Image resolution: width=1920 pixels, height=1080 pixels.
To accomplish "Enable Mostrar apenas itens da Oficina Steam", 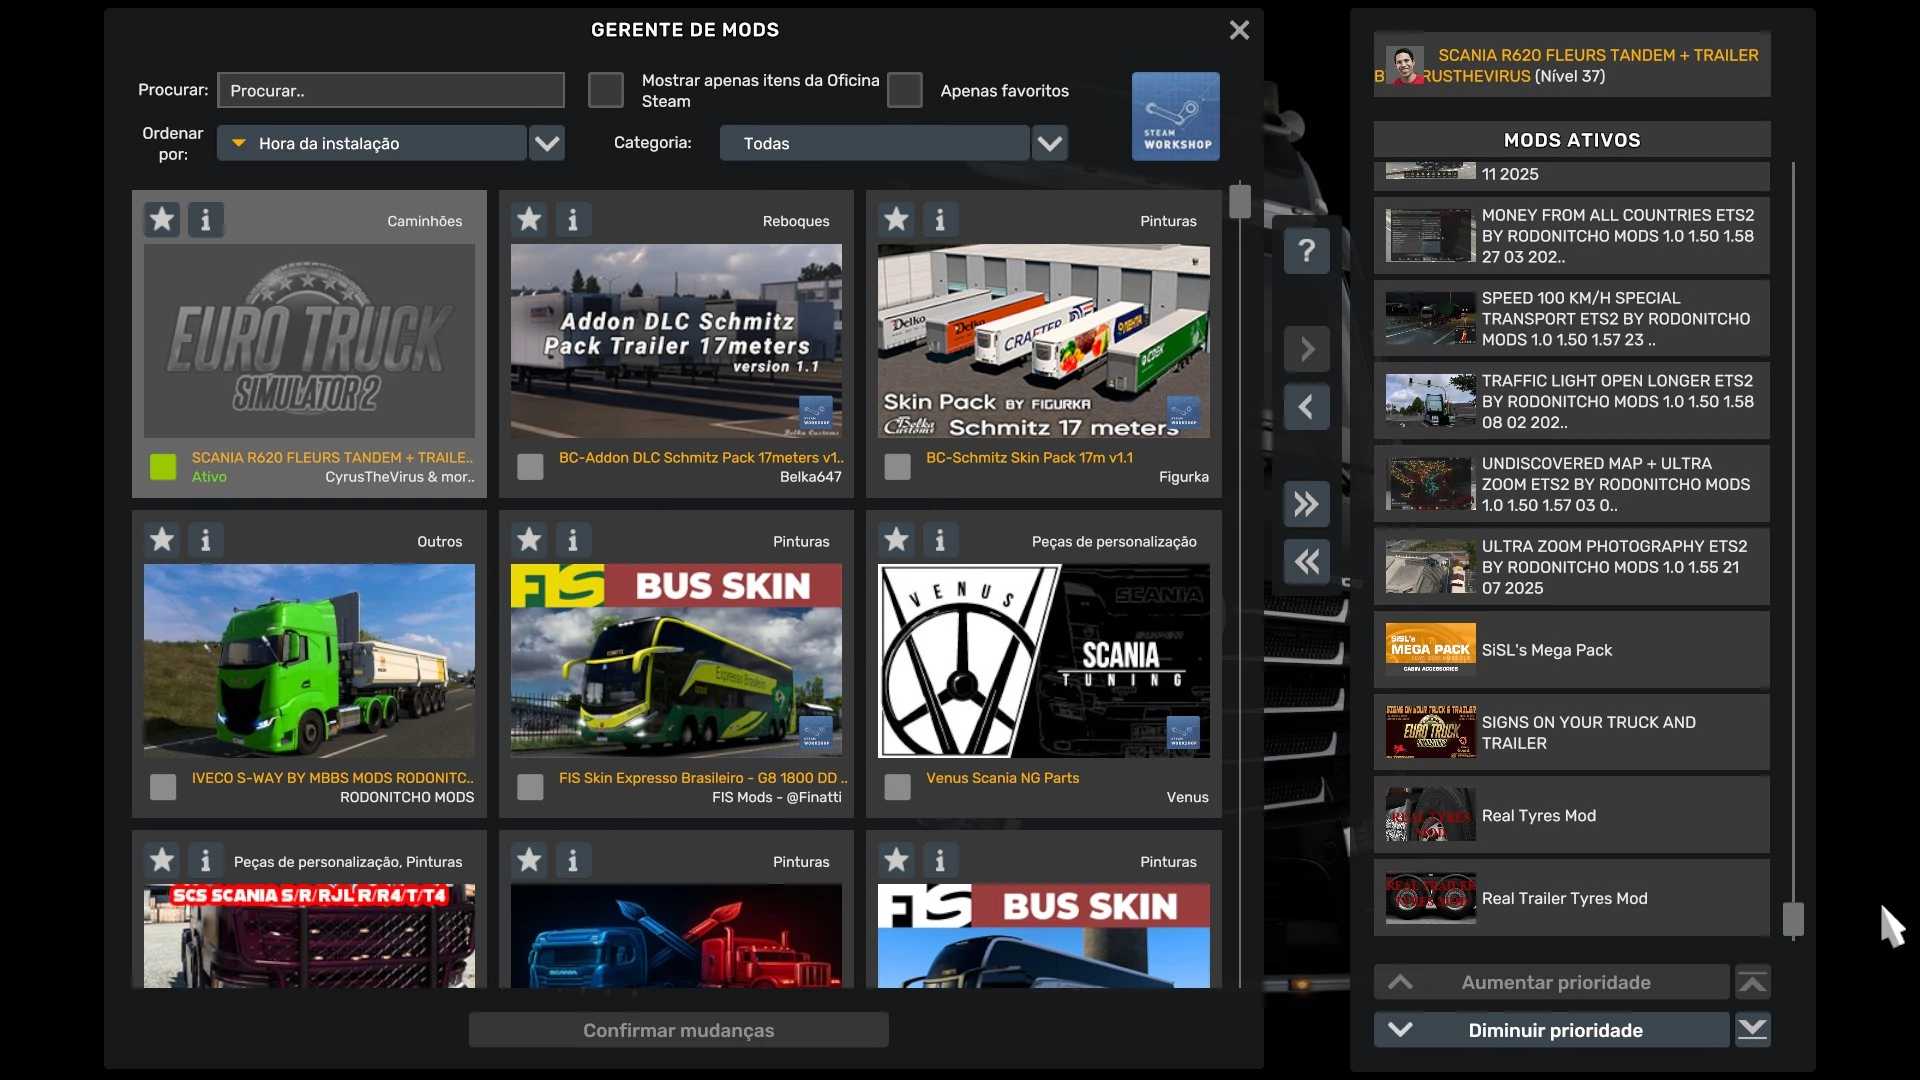I will 605,90.
